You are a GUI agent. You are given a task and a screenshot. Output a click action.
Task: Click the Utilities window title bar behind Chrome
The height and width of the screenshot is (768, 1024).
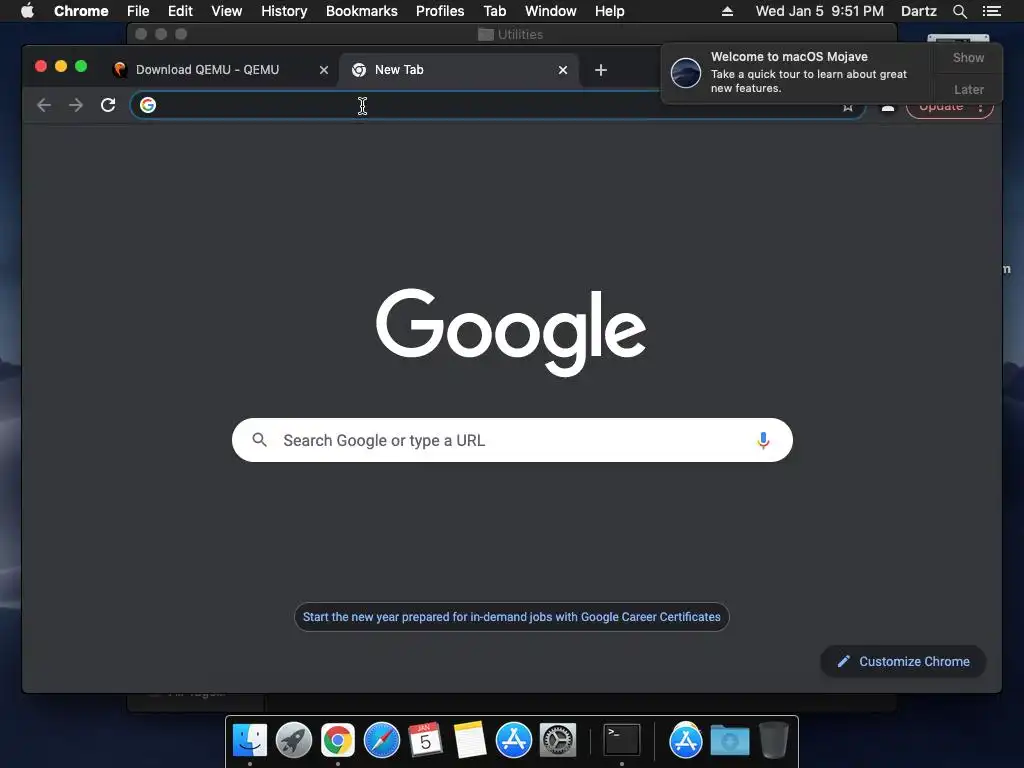[511, 34]
